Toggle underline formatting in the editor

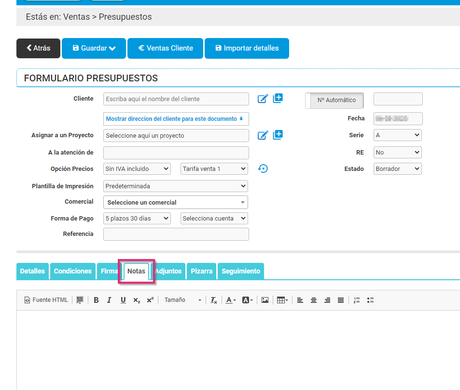[123, 300]
